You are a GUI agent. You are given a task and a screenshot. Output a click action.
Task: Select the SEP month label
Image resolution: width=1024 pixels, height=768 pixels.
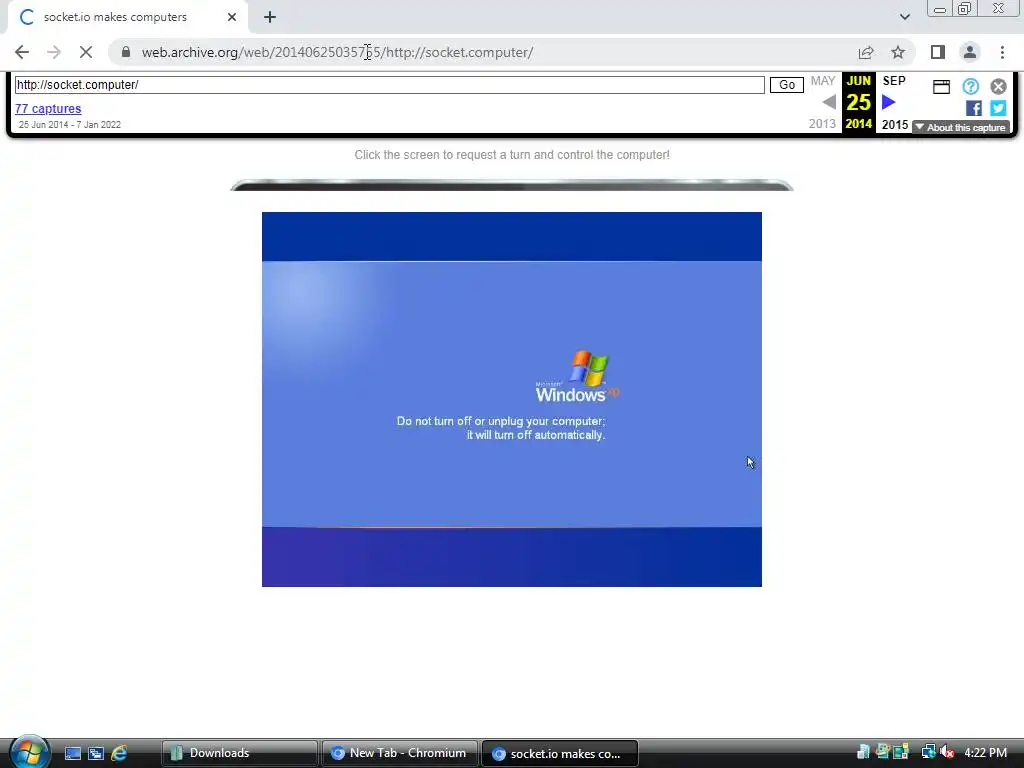coord(894,81)
